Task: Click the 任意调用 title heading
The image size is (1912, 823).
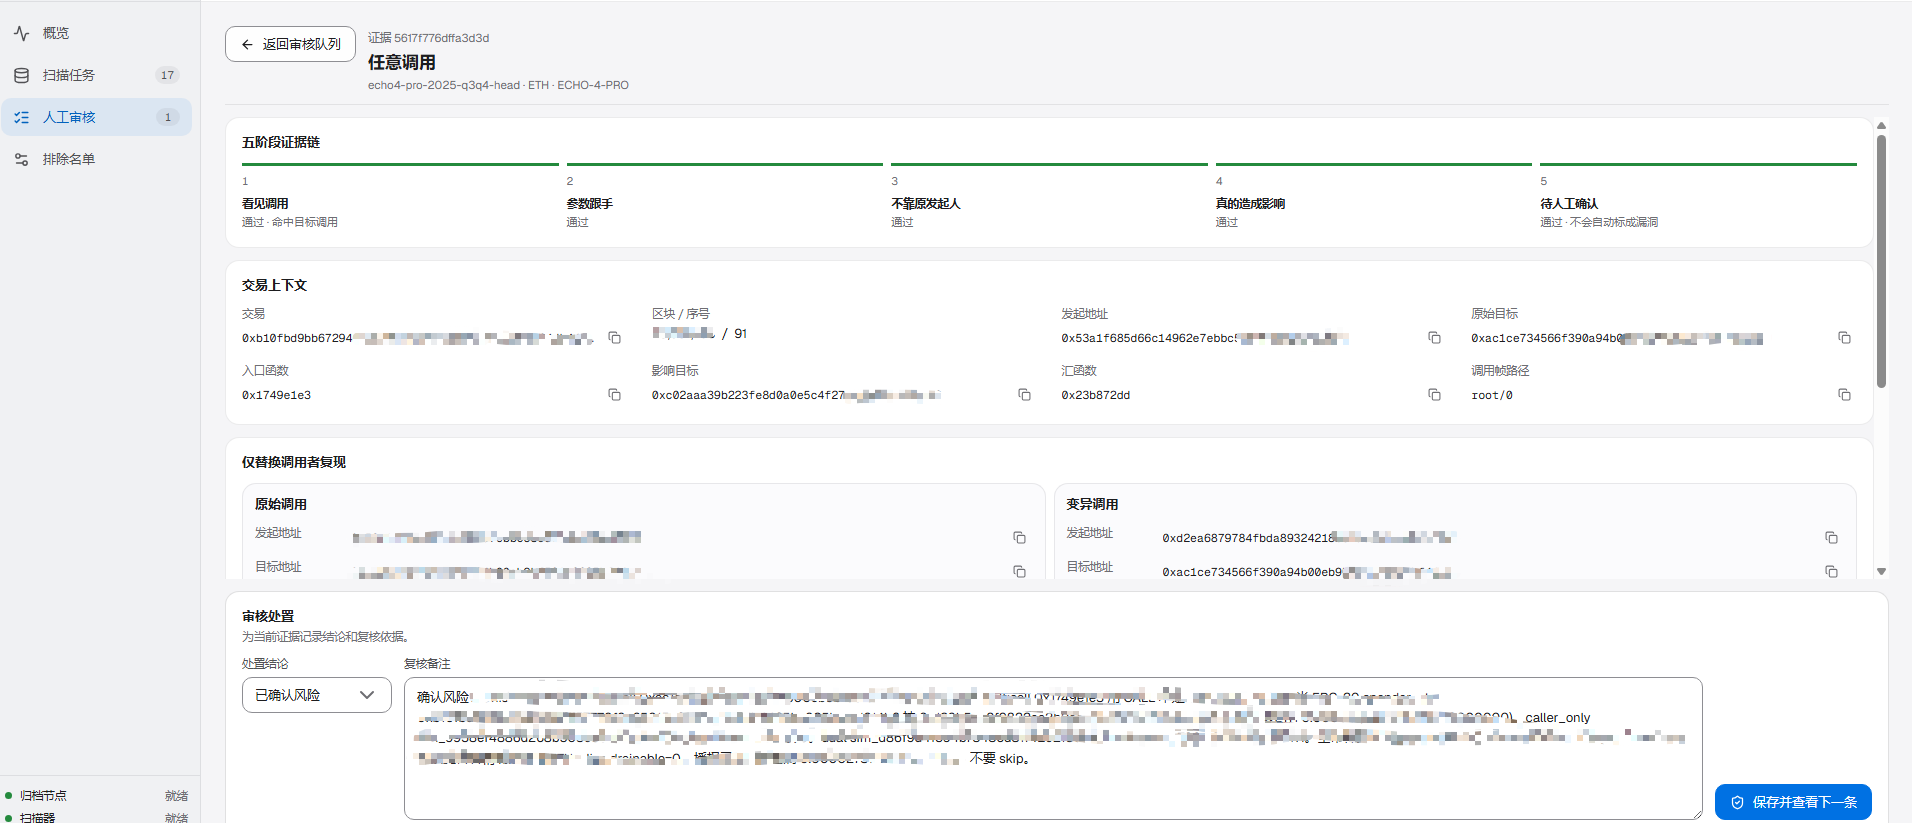Action: (402, 62)
